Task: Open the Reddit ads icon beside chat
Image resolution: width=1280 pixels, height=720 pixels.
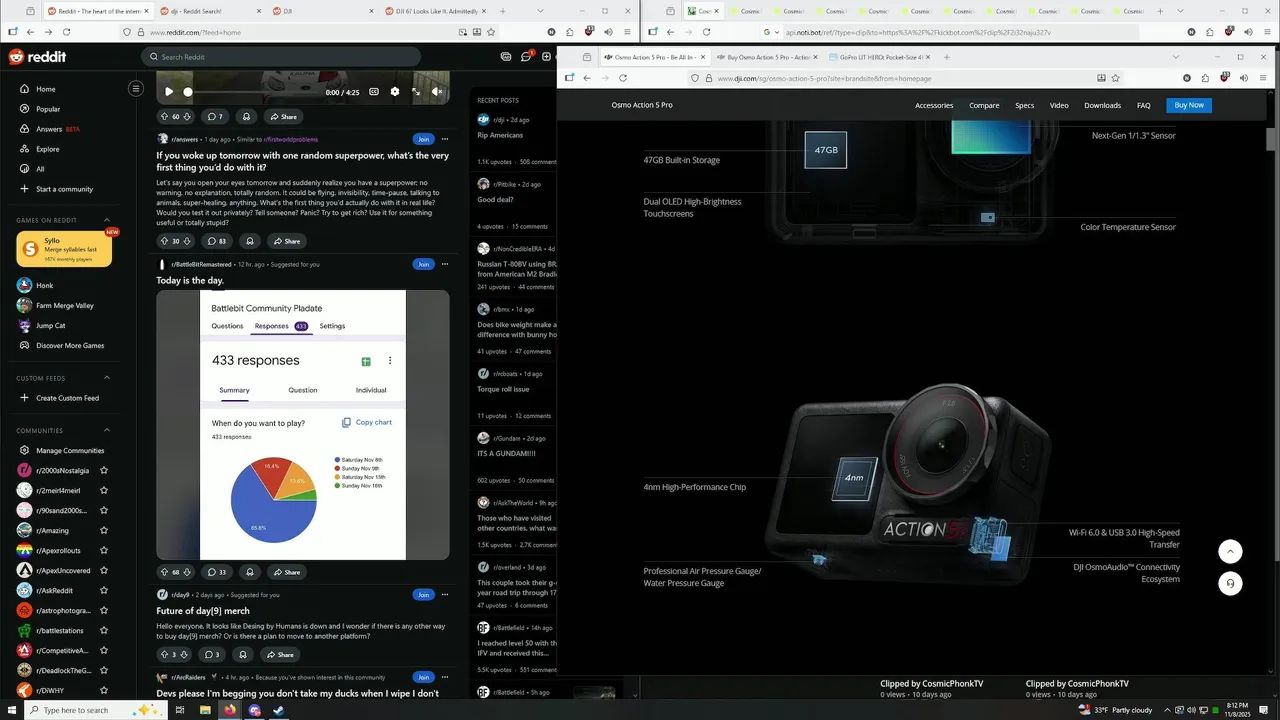Action: pyautogui.click(x=506, y=57)
